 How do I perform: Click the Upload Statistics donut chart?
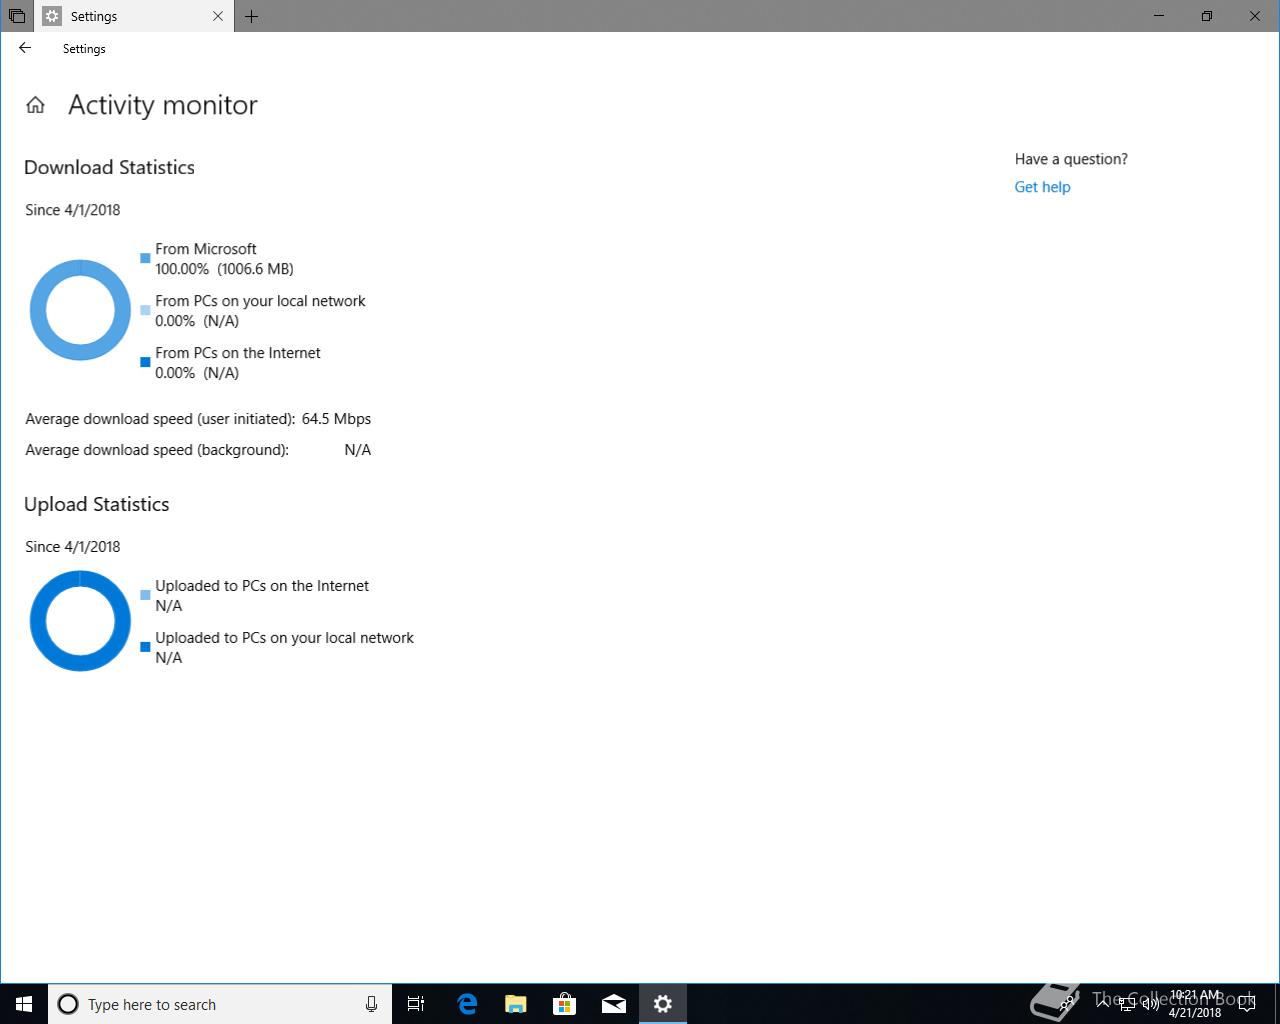[x=80, y=621]
